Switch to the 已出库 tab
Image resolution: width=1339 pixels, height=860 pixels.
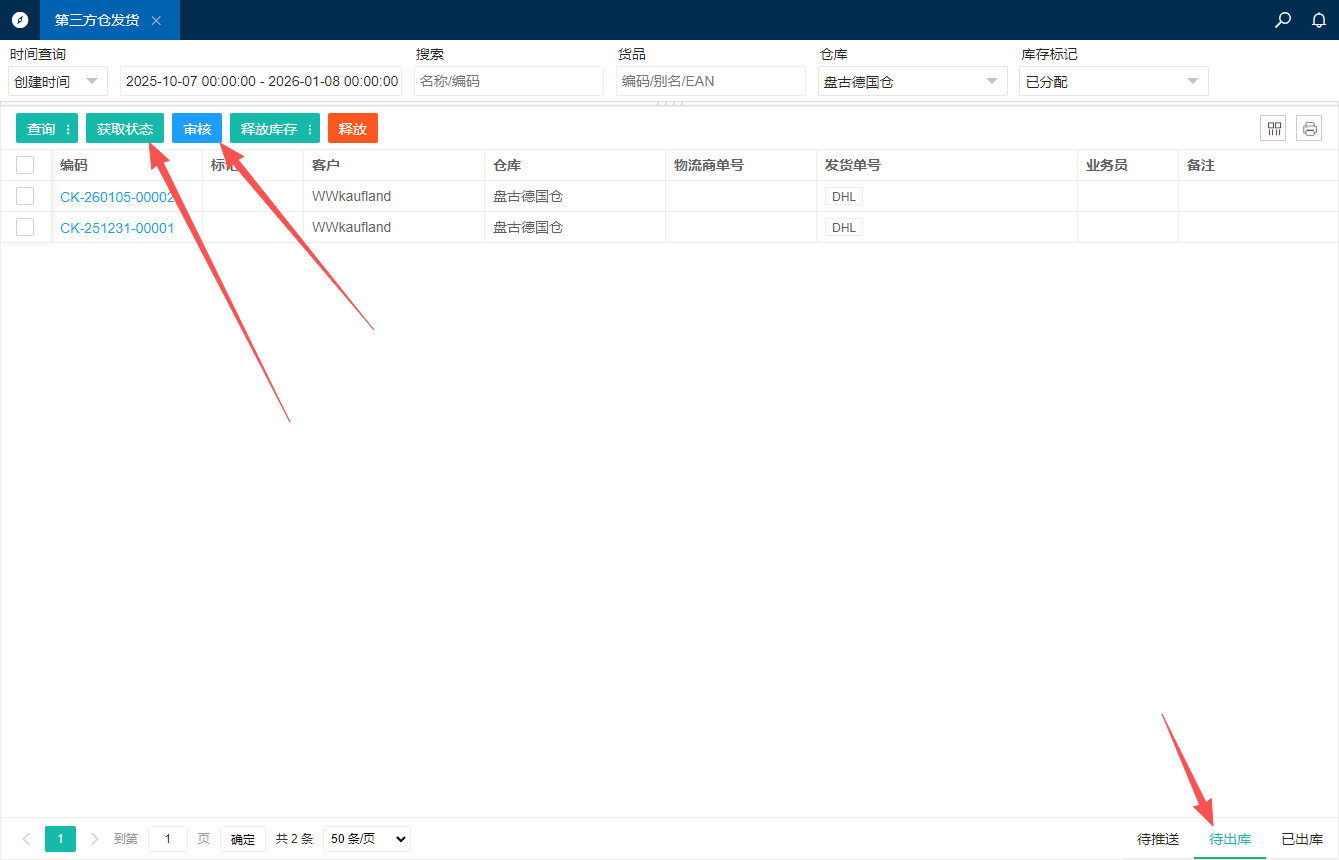coord(1302,839)
